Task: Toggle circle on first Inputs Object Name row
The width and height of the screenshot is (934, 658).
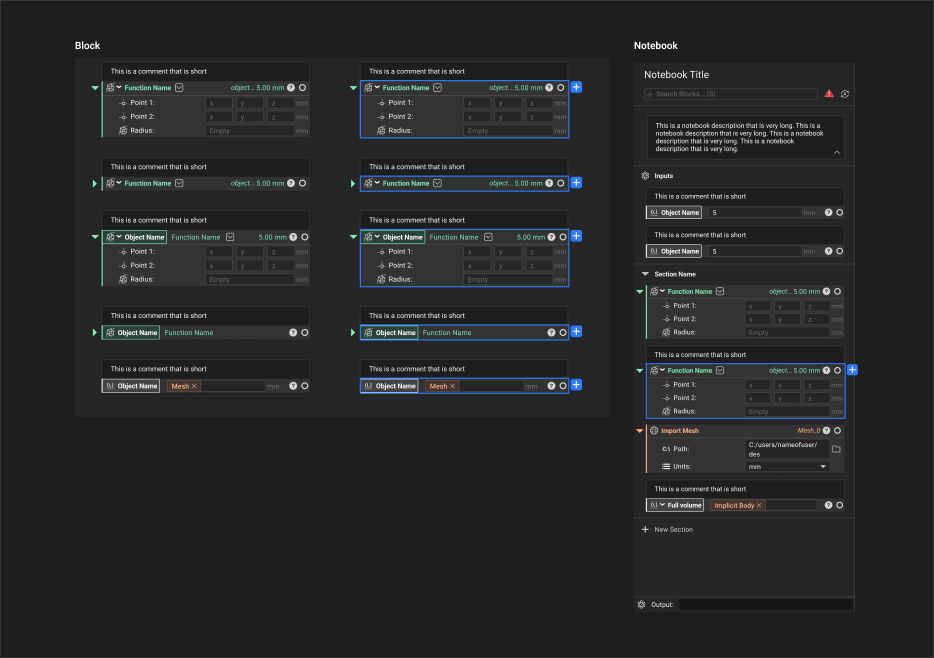Action: click(840, 213)
